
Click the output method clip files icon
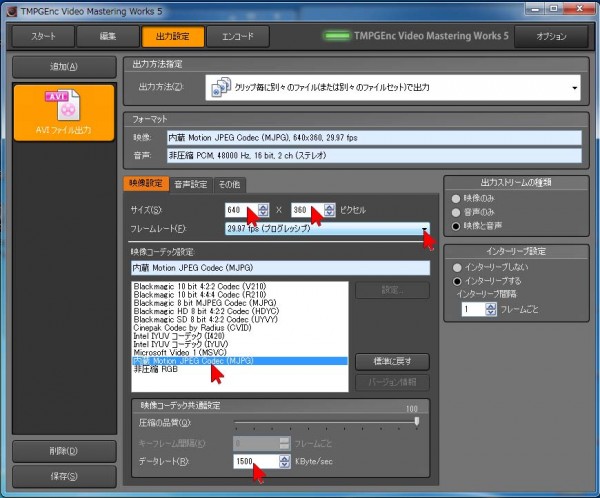tap(219, 87)
